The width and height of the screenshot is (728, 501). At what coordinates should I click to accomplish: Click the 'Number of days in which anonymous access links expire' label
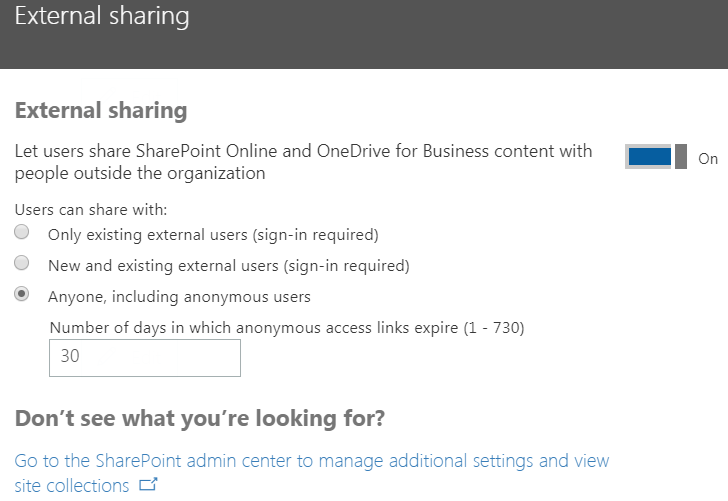tap(286, 327)
